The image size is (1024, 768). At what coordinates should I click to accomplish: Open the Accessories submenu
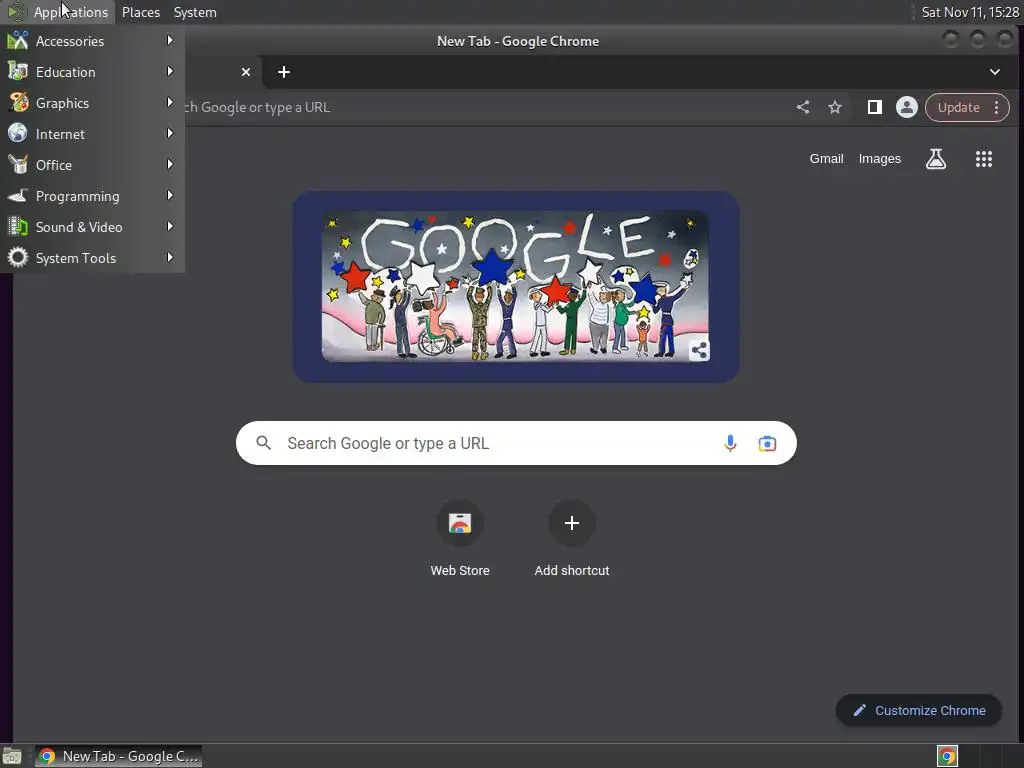pyautogui.click(x=91, y=40)
